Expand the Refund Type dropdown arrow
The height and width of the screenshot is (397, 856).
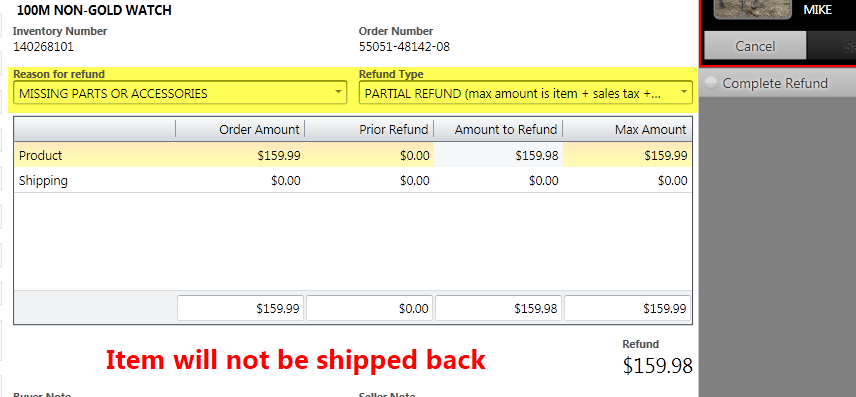(683, 93)
